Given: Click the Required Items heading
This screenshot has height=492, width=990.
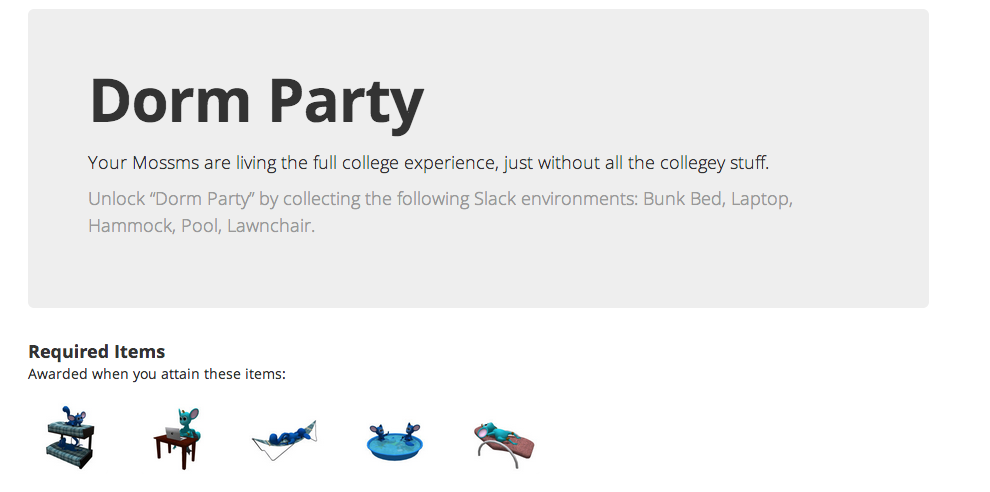Looking at the screenshot, I should (97, 352).
